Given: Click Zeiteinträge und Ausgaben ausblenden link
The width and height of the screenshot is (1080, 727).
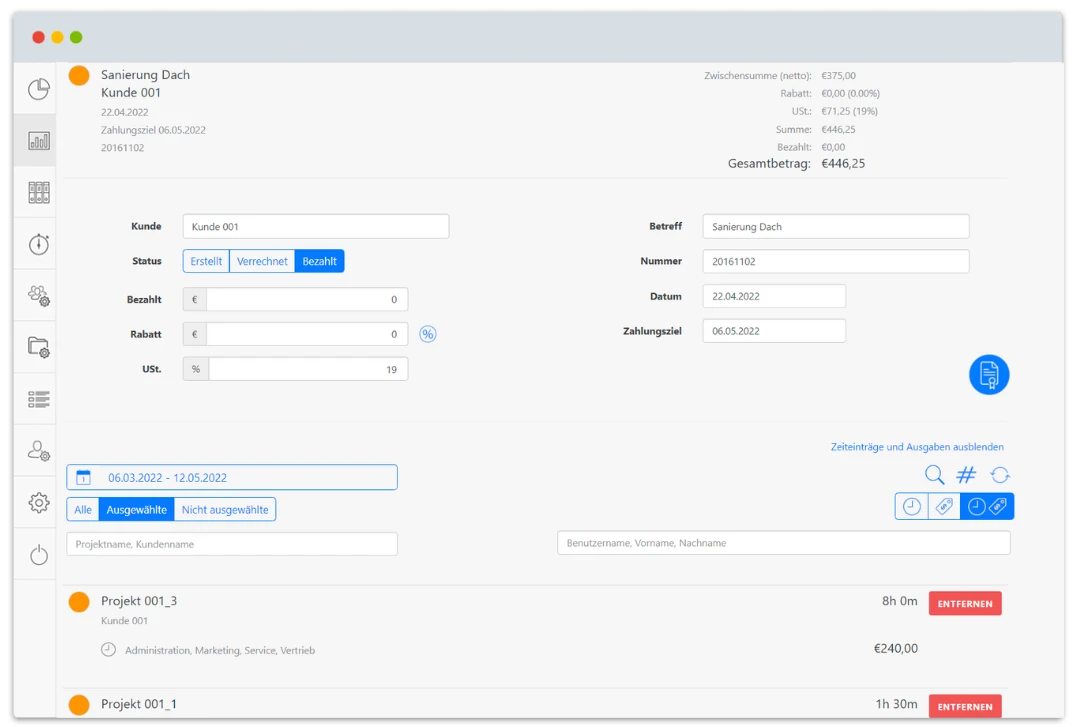Looking at the screenshot, I should click(917, 447).
